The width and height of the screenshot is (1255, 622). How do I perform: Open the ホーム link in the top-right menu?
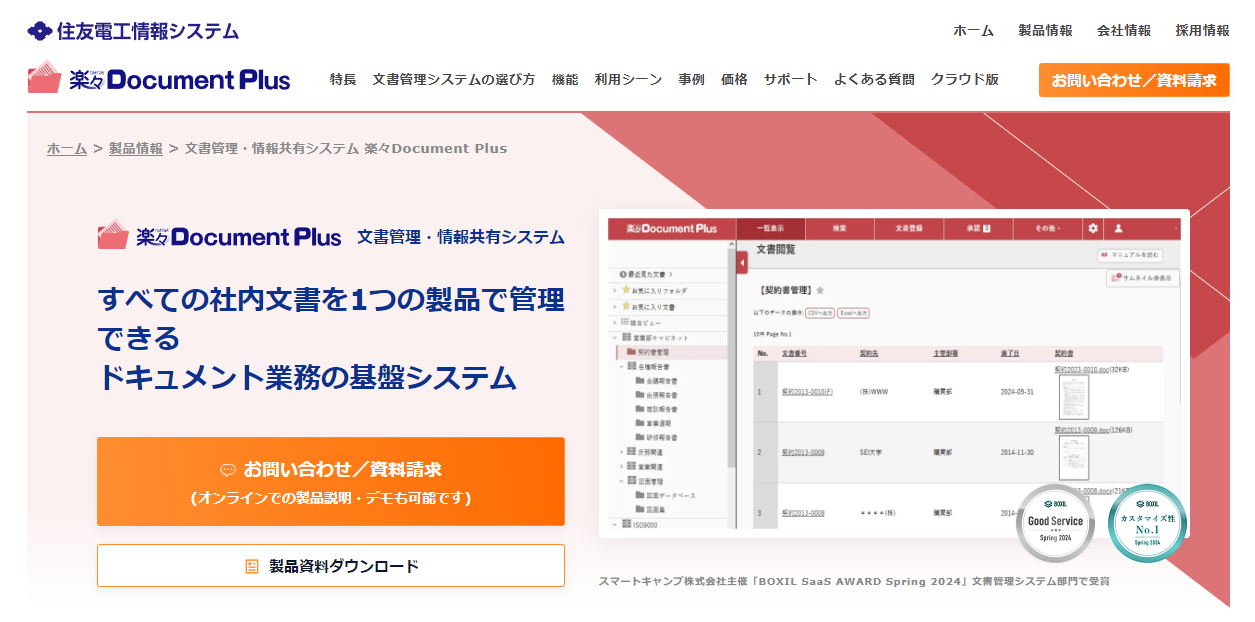coord(973,31)
